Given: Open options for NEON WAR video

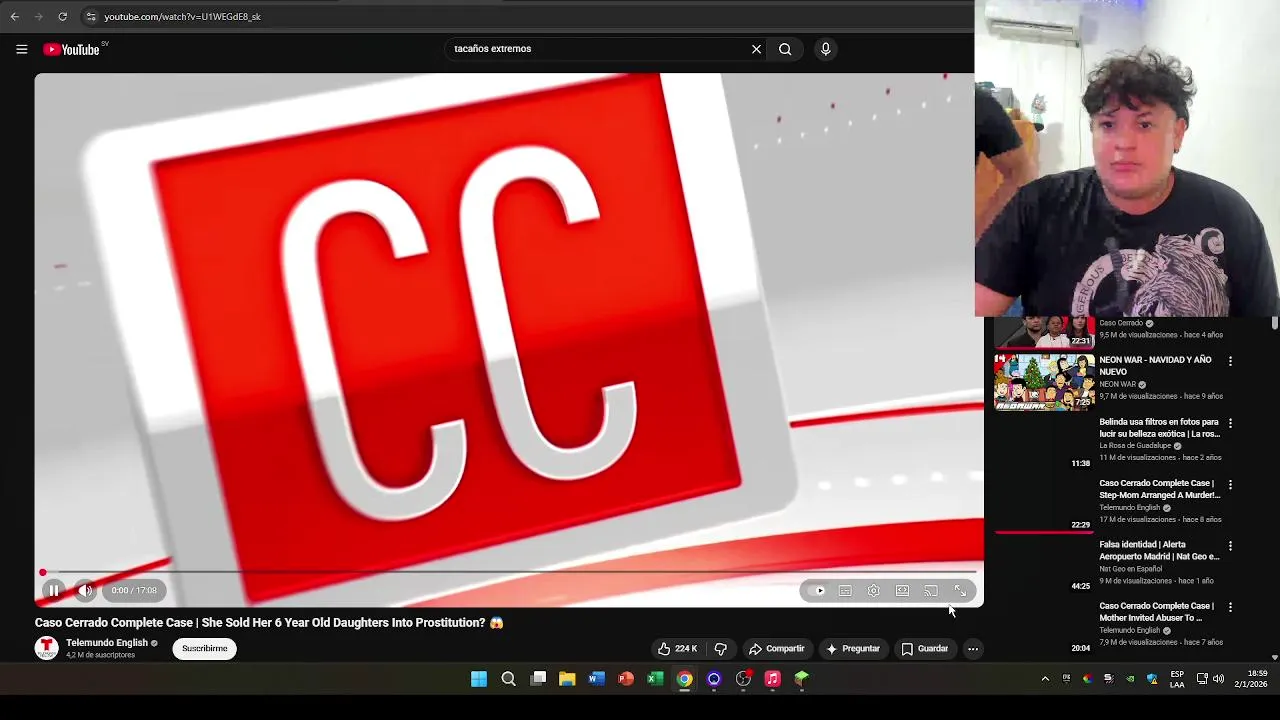Looking at the screenshot, I should pos(1230,361).
